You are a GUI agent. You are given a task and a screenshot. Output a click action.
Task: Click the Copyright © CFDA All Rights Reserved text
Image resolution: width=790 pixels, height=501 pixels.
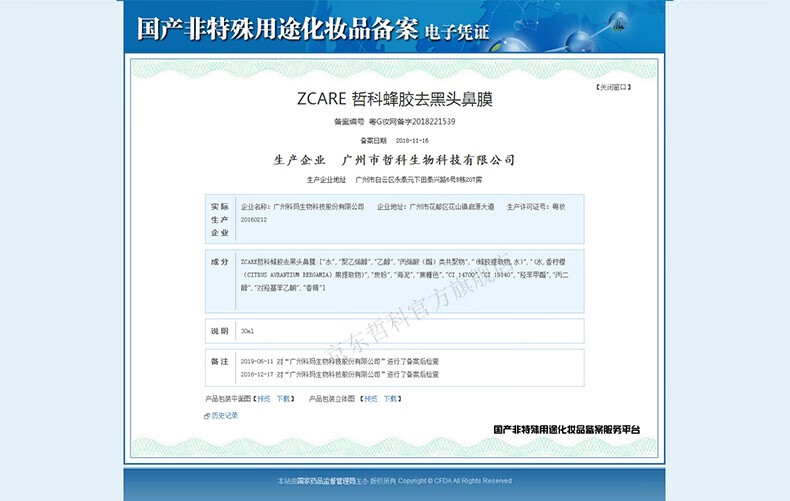[455, 481]
